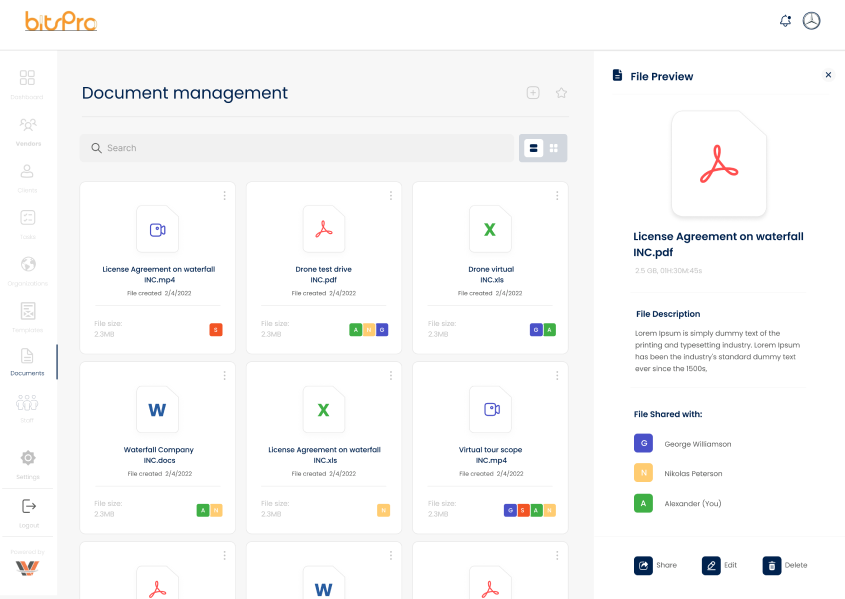
Task: Click Excel icon of Drone virtual INC.xls
Action: click(x=490, y=229)
